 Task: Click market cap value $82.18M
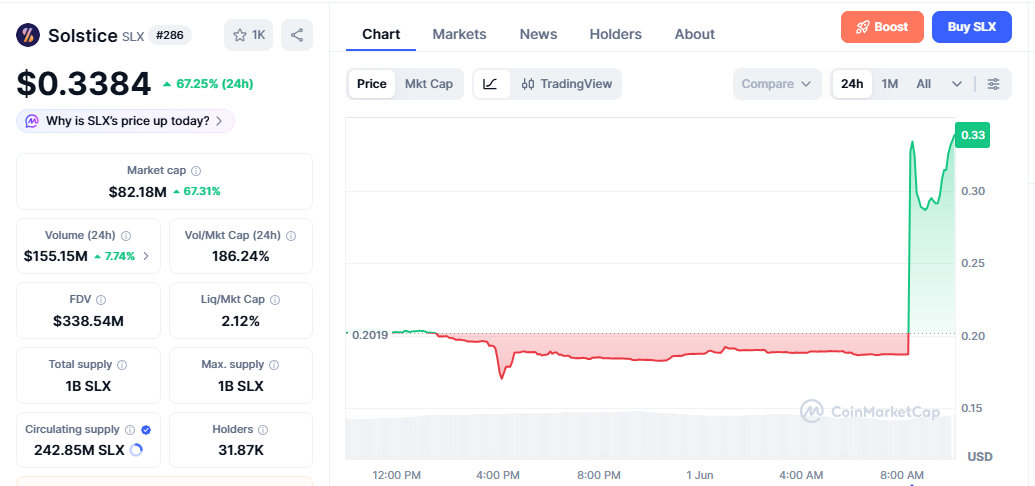[x=138, y=191]
